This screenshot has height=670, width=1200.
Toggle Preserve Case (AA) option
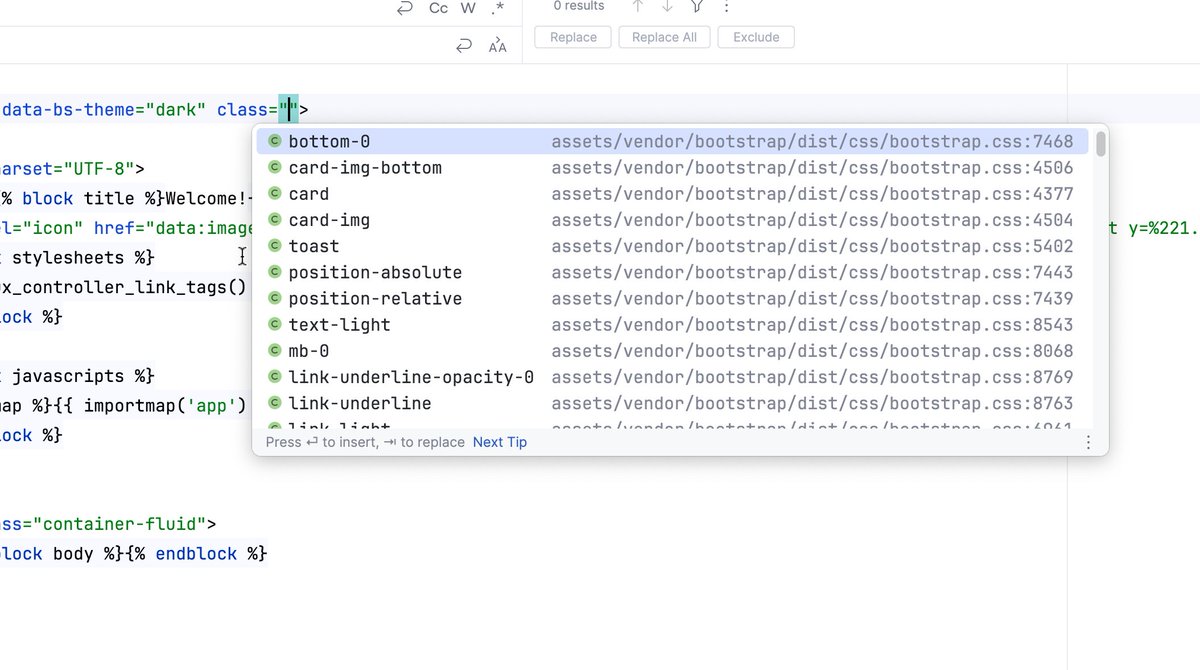click(497, 46)
